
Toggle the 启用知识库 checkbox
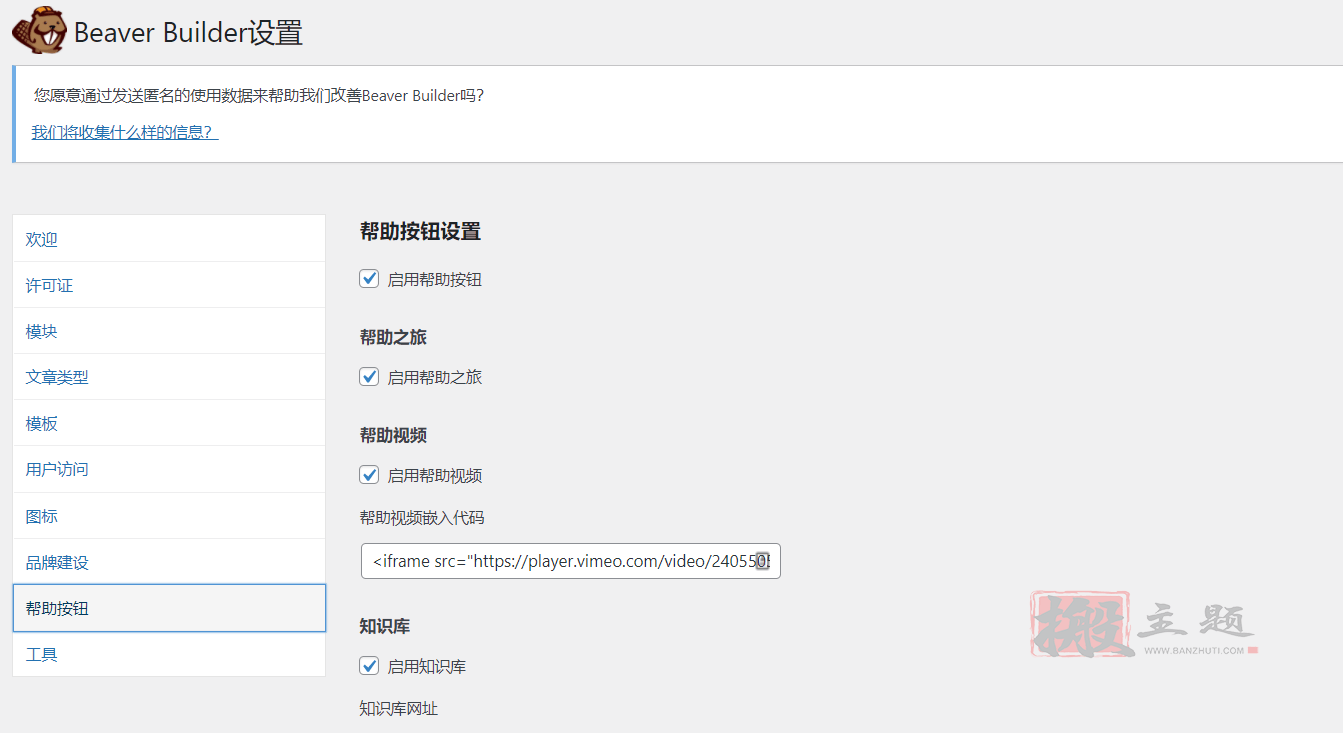point(369,666)
